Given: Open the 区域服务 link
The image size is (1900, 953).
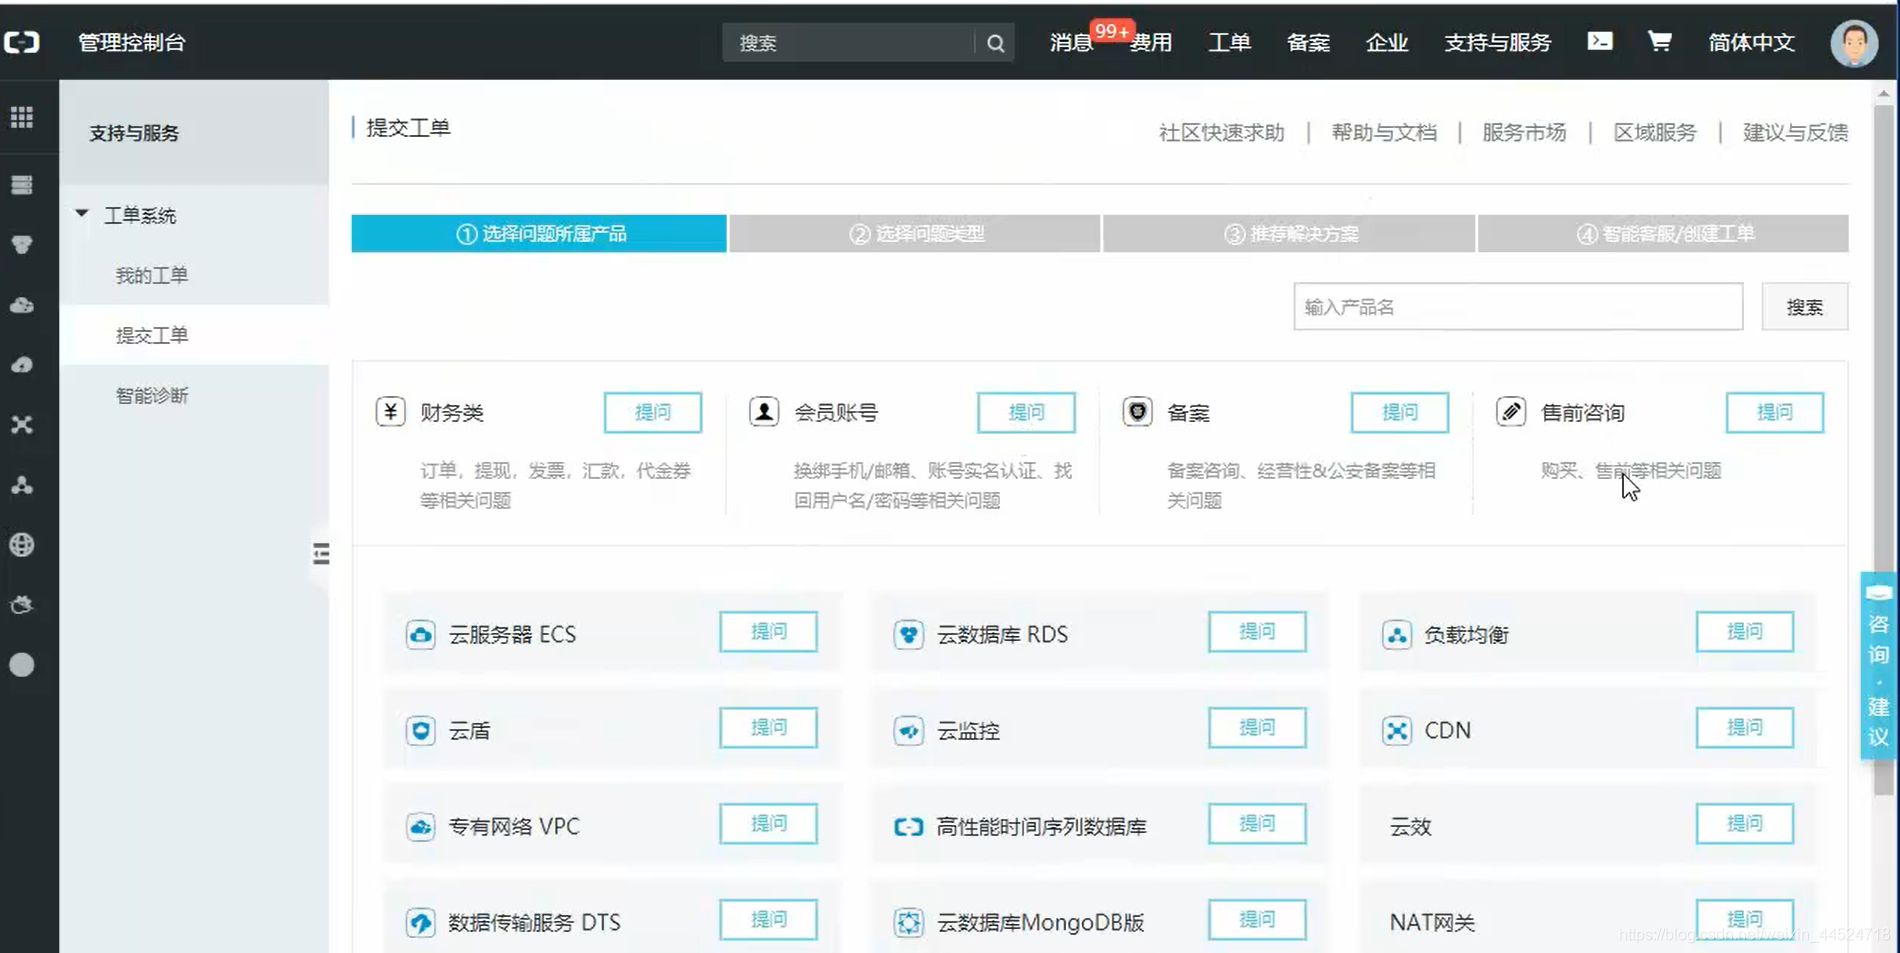Looking at the screenshot, I should (1655, 132).
